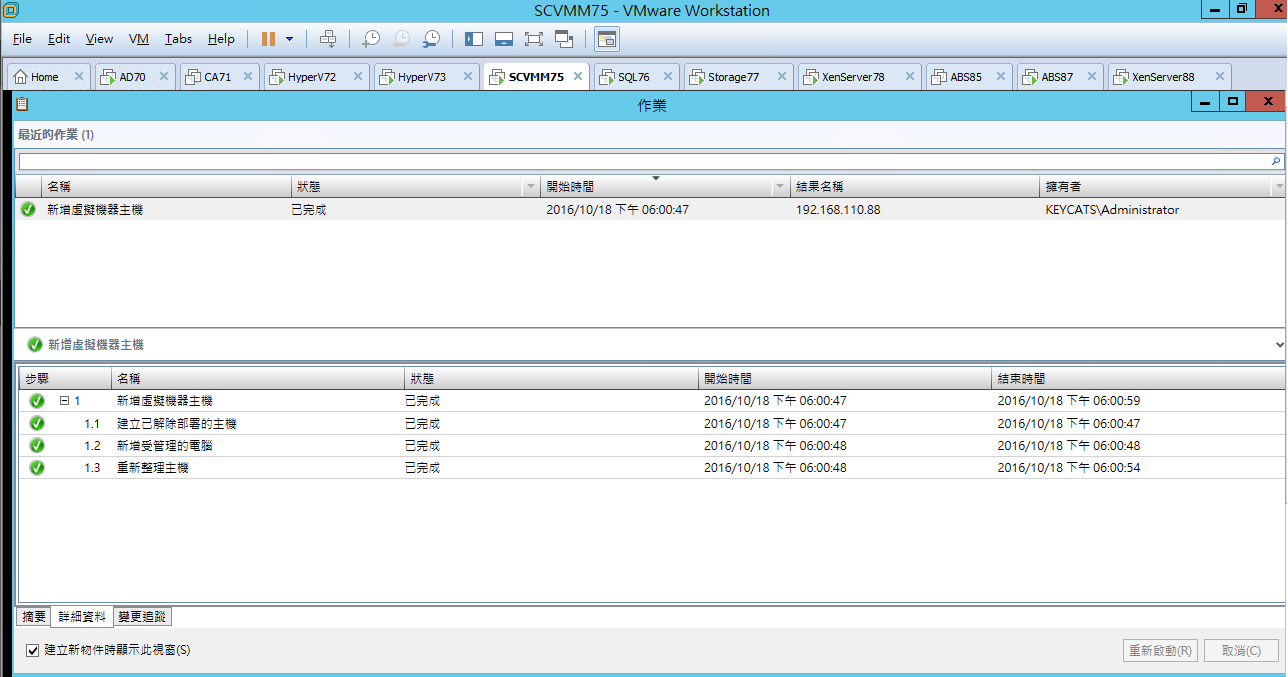Switch to the AD70 tab
This screenshot has width=1288, height=677.
coord(132,77)
